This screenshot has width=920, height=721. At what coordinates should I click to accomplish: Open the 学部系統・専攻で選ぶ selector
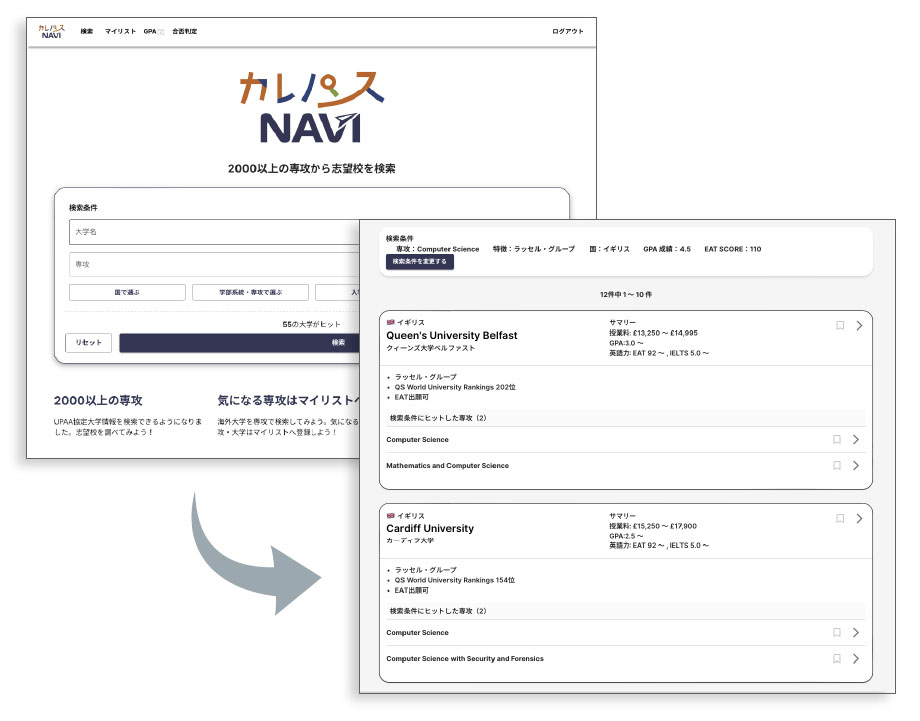pyautogui.click(x=250, y=292)
